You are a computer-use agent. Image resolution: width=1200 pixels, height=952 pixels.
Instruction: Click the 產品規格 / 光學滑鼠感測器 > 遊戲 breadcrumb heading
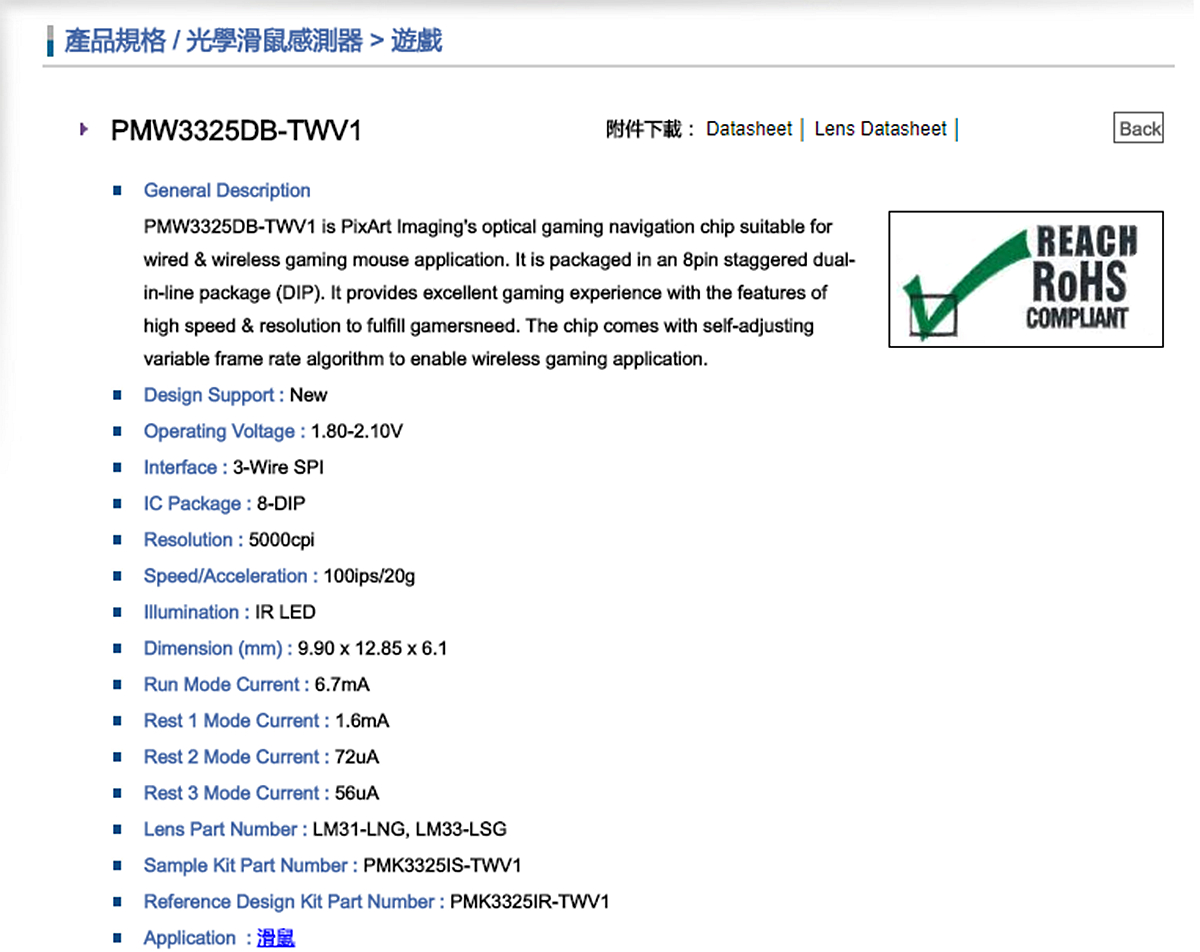[253, 42]
